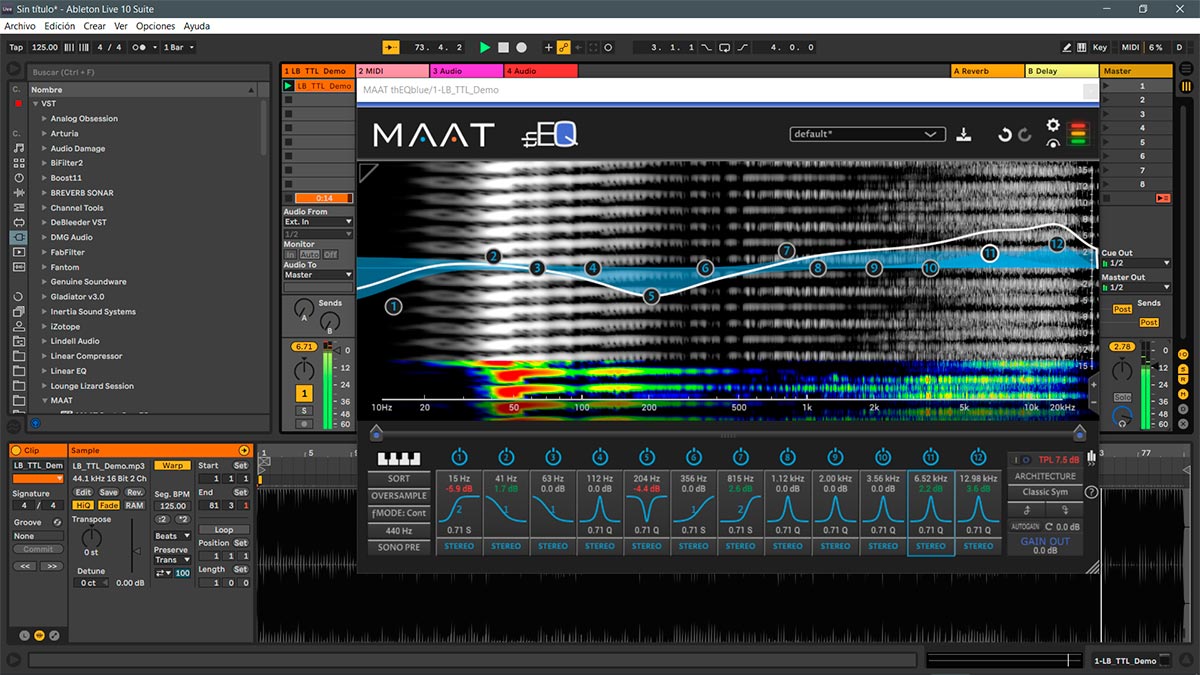Click the Transpose knob in clip view

(91, 538)
